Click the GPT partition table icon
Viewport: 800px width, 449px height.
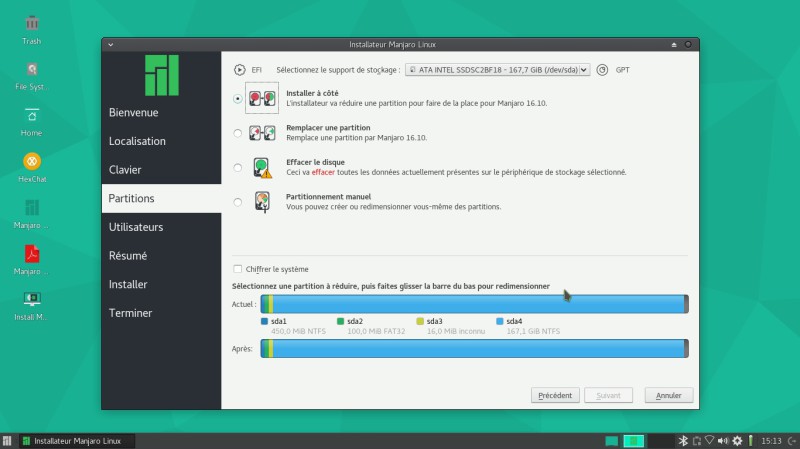(602, 70)
